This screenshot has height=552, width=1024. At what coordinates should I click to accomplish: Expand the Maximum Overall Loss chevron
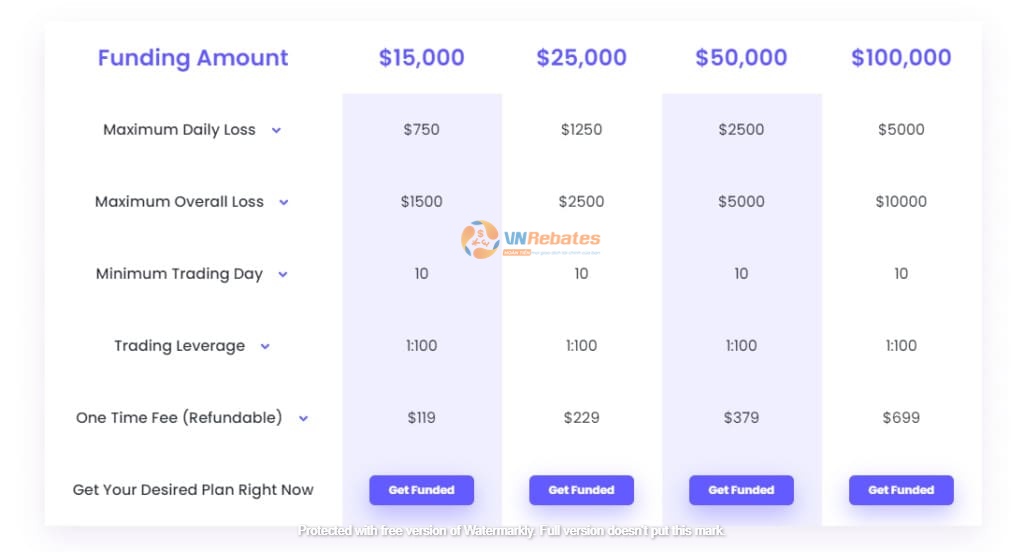(x=284, y=203)
